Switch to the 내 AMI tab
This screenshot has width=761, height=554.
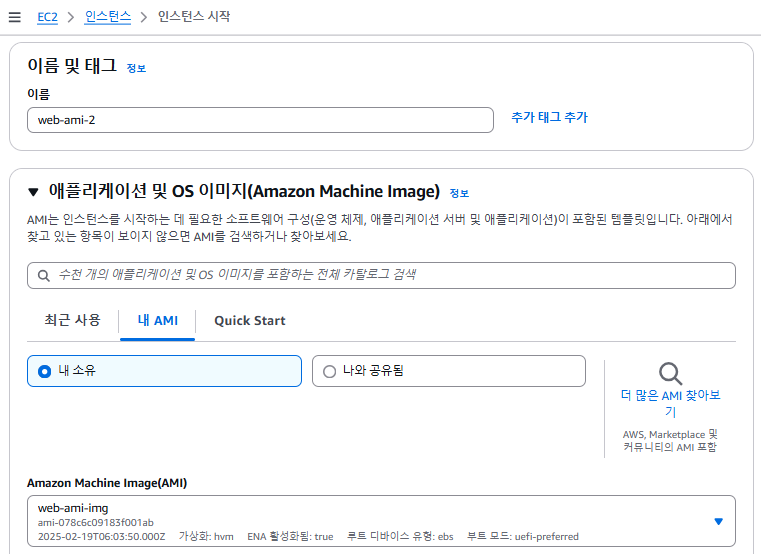tap(157, 321)
